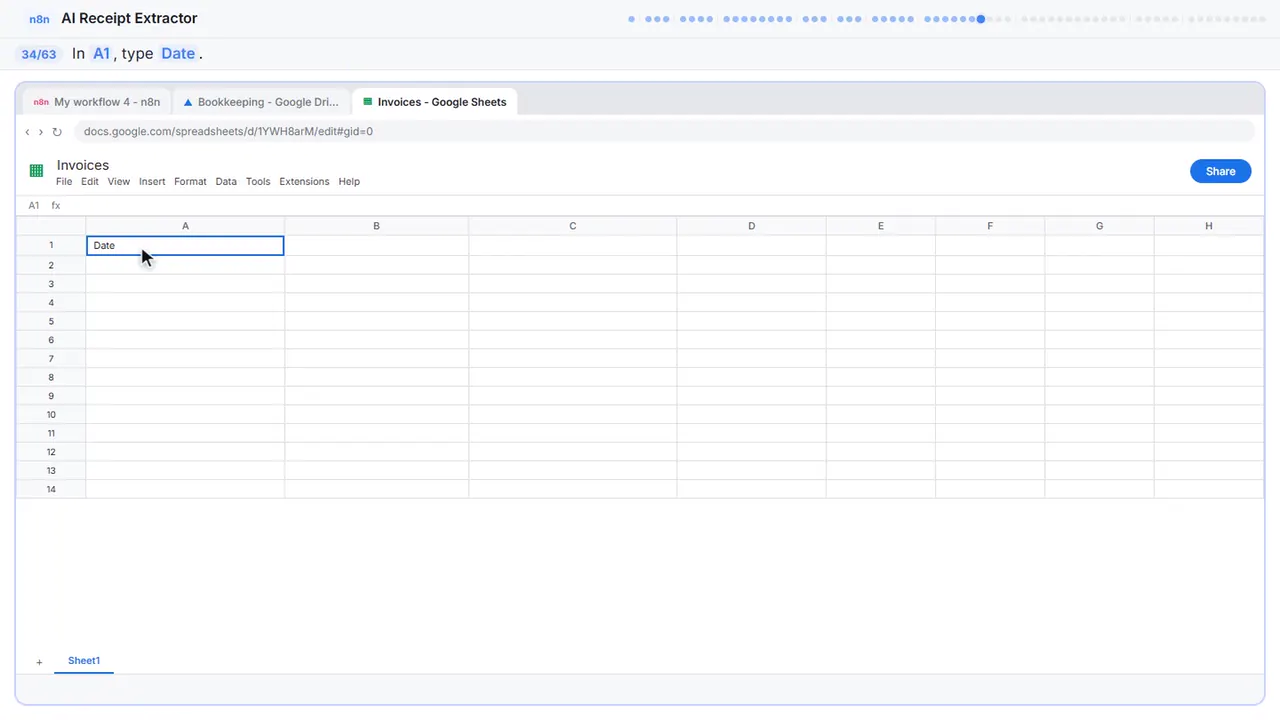Open the Format menu

point(190,182)
